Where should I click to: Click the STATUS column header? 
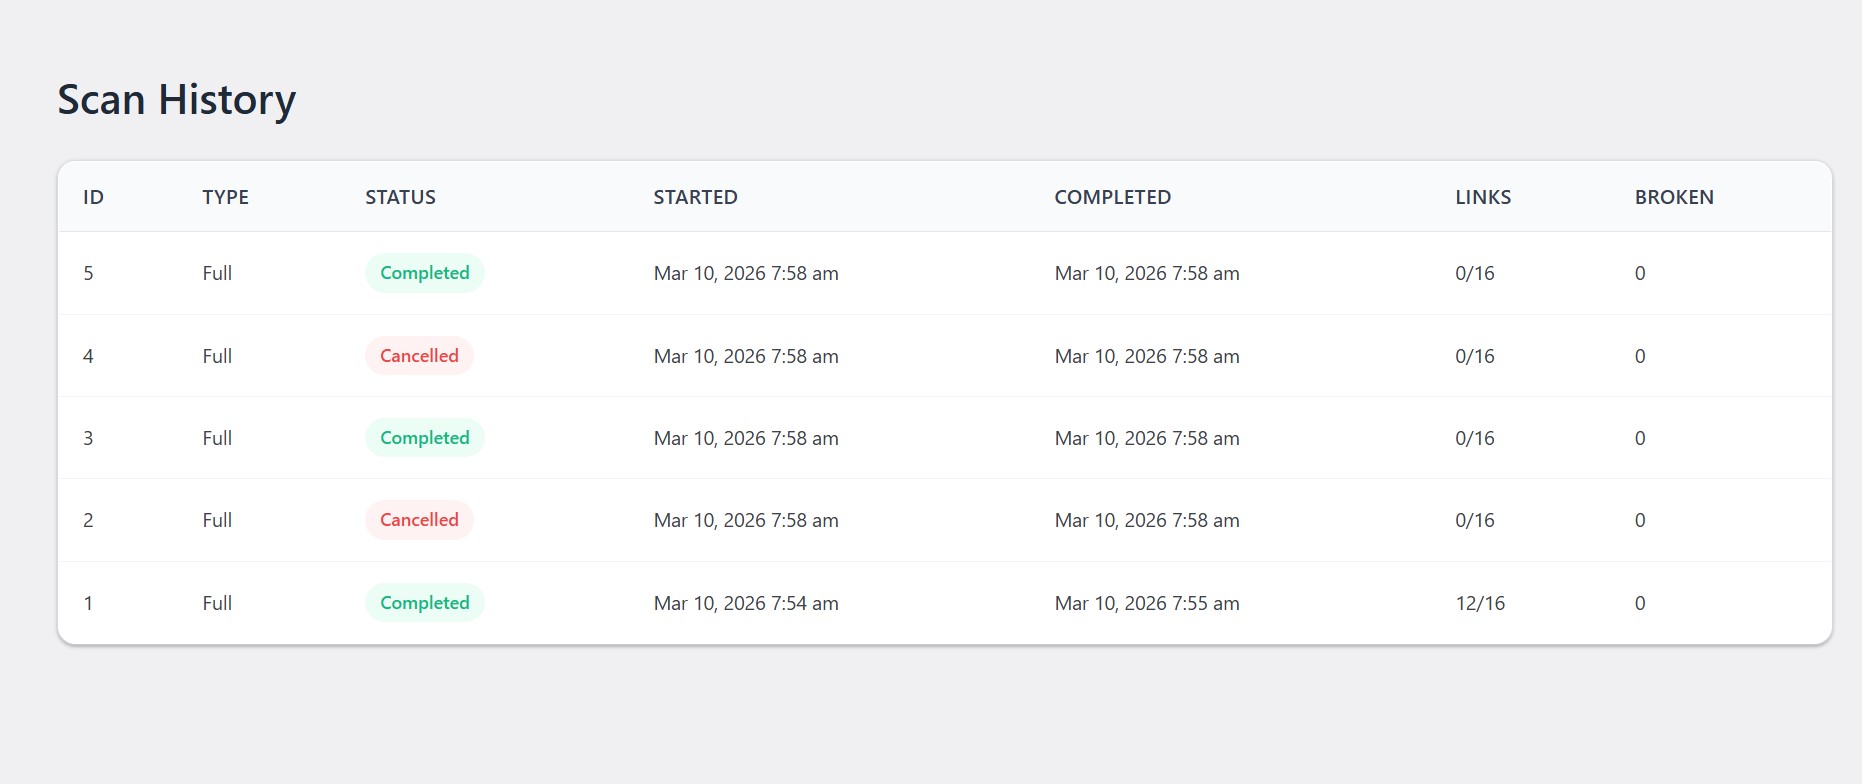(400, 197)
